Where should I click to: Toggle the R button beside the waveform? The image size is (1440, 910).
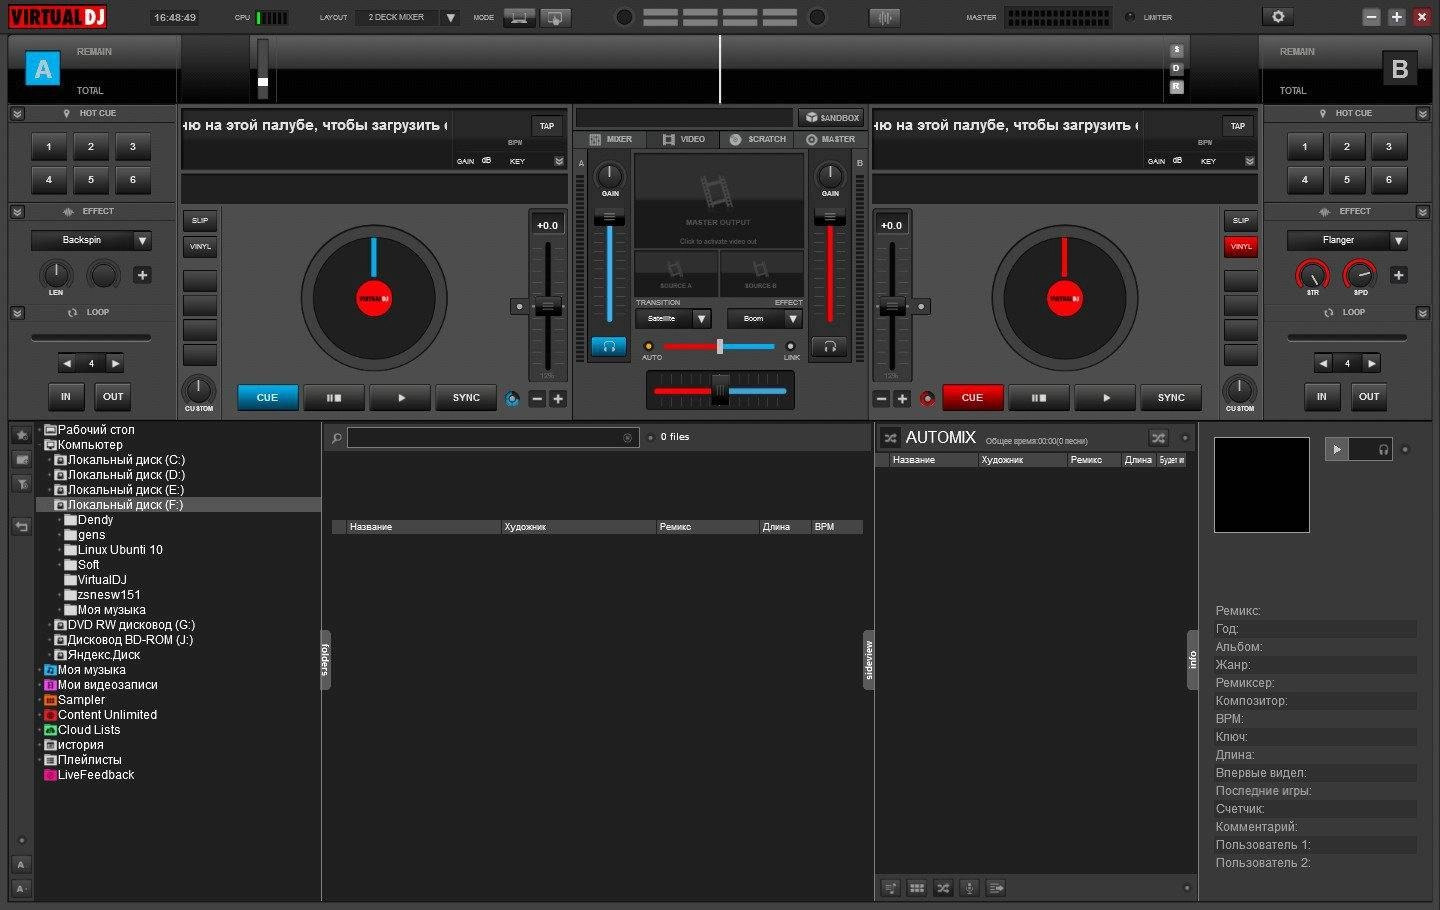[1176, 87]
